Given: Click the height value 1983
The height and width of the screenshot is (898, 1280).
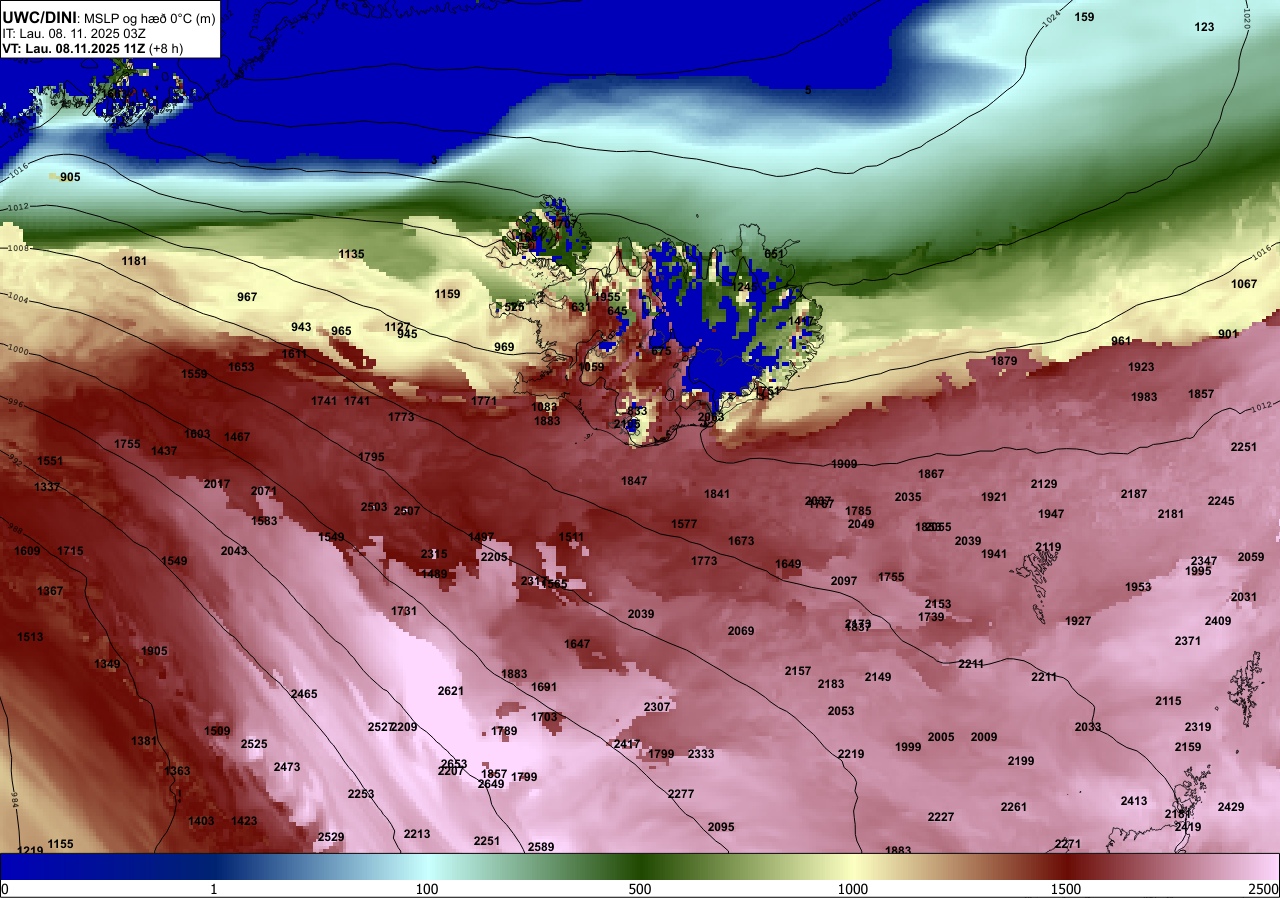Looking at the screenshot, I should point(1144,397).
